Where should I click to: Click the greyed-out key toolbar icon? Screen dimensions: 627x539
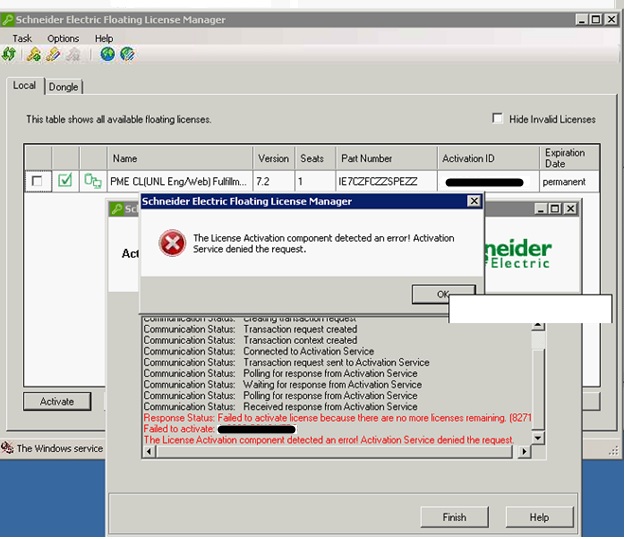73,54
